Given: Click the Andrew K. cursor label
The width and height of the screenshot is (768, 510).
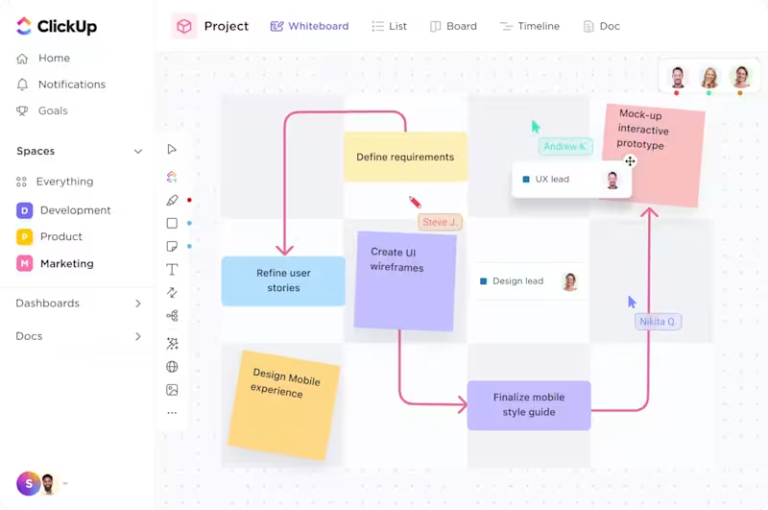Looking at the screenshot, I should [x=566, y=146].
